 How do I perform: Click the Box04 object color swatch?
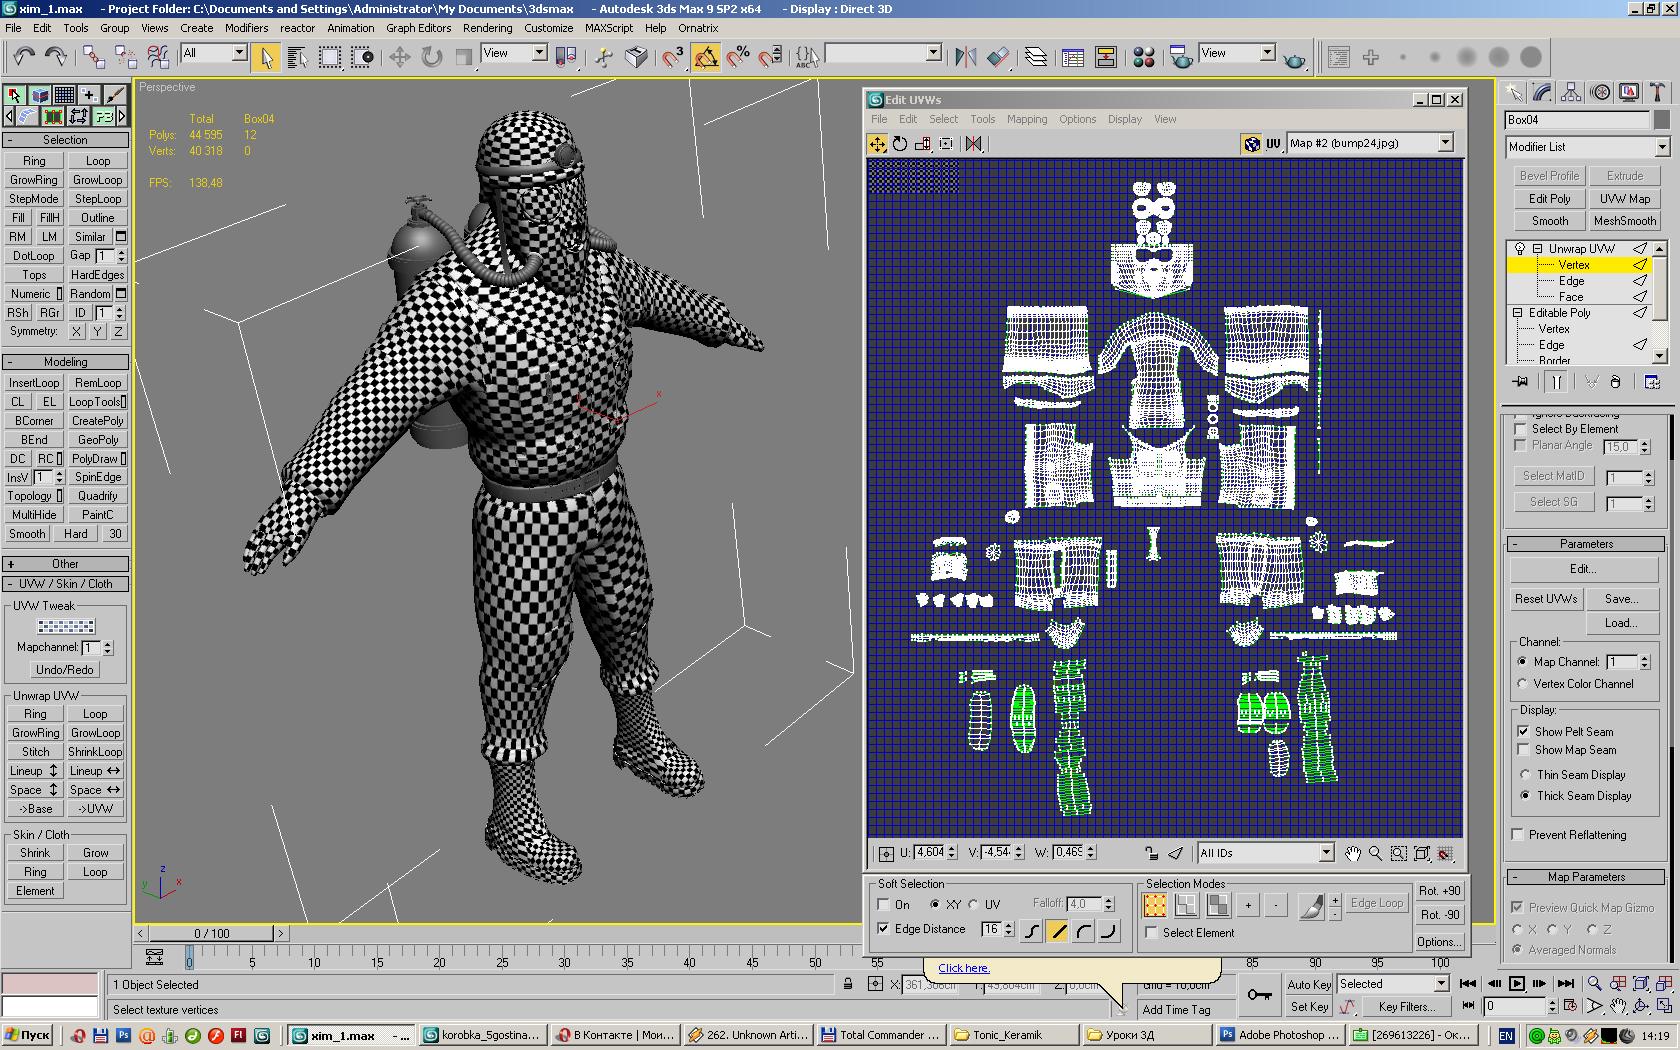click(1661, 120)
